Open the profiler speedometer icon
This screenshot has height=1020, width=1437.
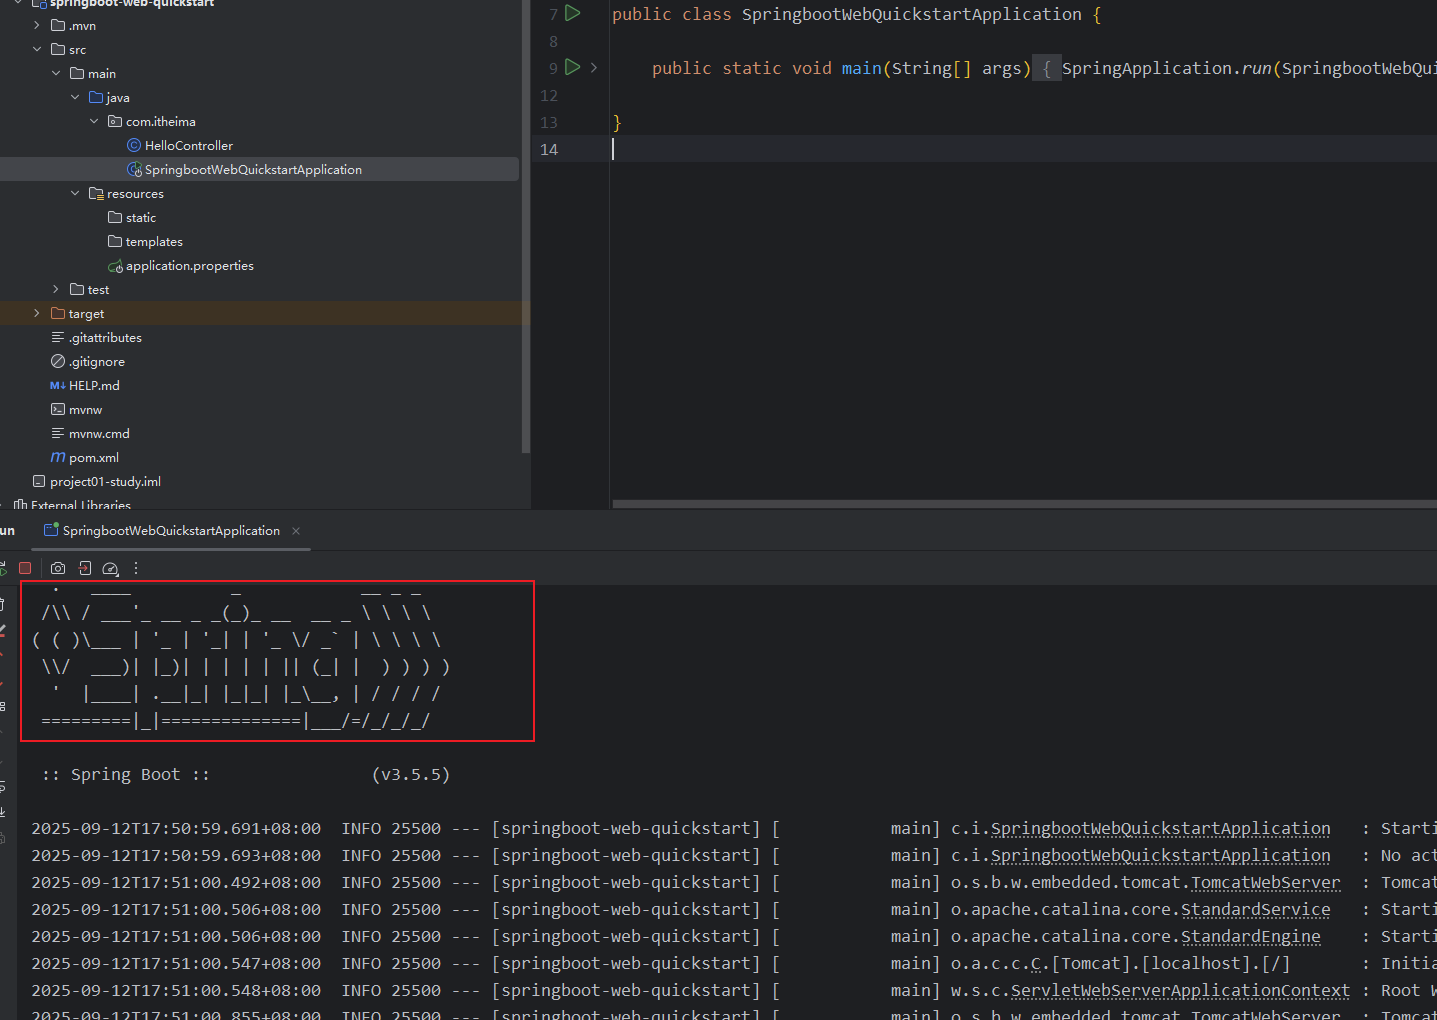tap(111, 568)
